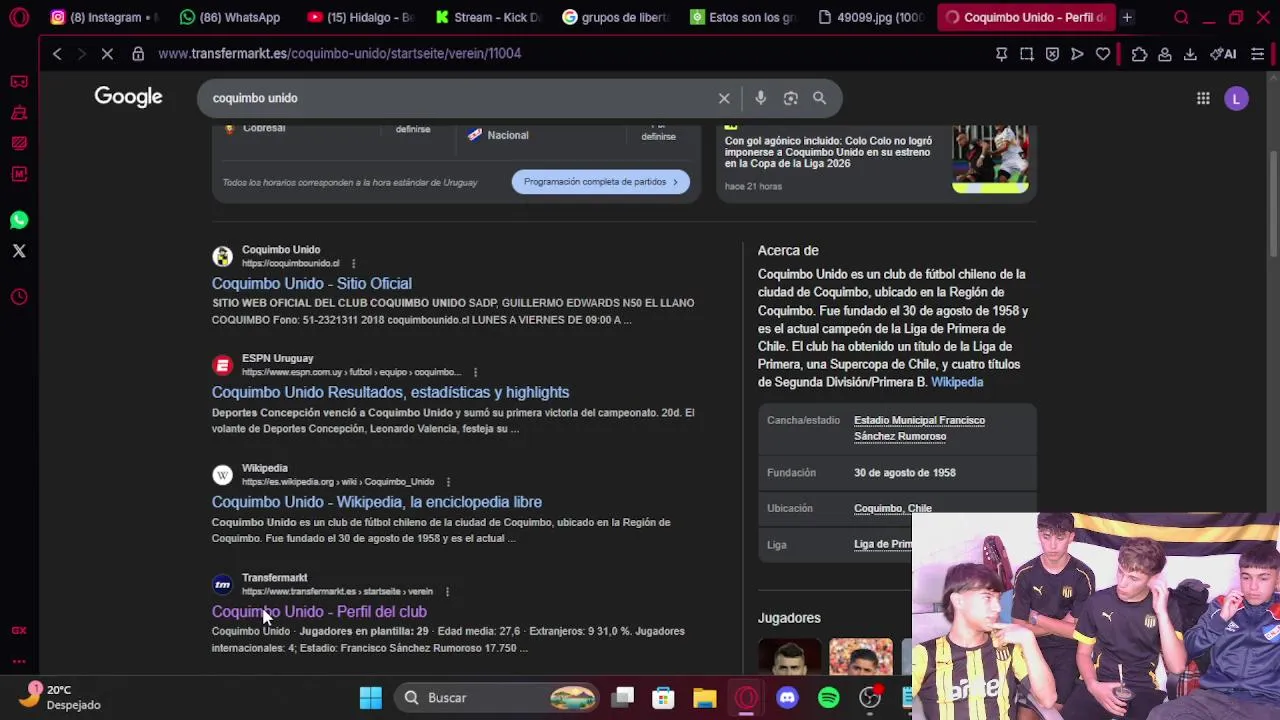Open options for the Wikipedia result

coord(448,482)
